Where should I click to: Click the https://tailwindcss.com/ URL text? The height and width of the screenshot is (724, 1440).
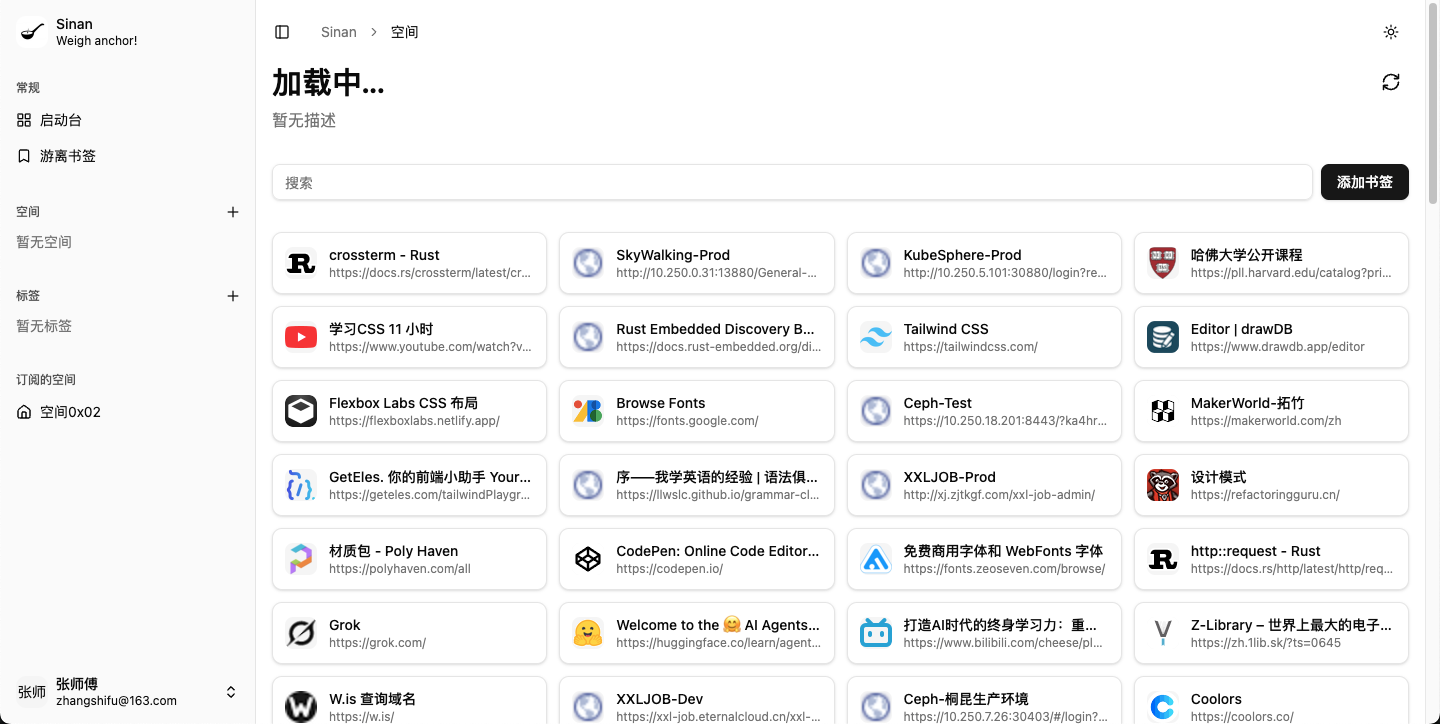[970, 347]
